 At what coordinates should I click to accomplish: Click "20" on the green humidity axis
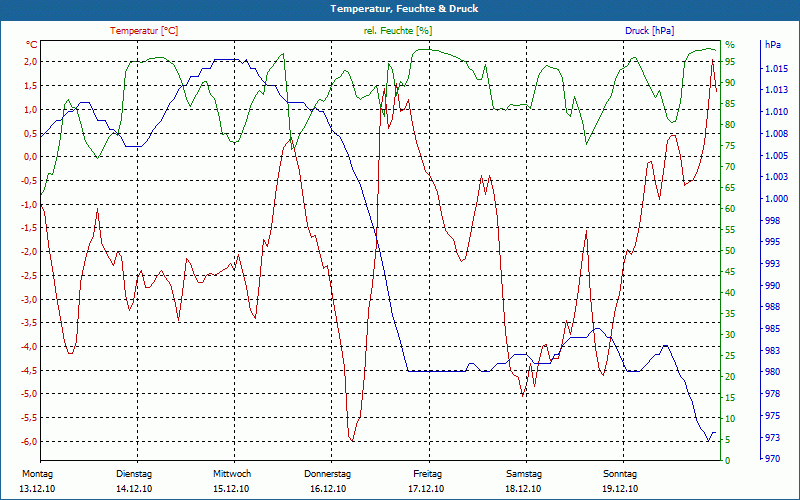730,377
